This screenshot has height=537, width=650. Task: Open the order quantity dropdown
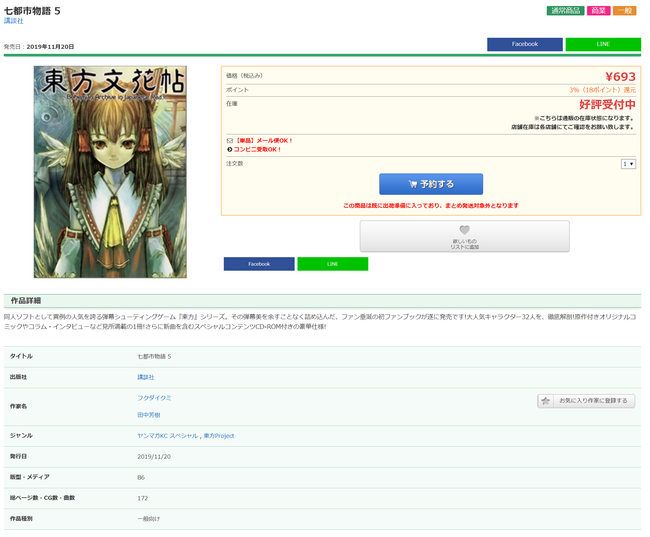pyautogui.click(x=628, y=164)
